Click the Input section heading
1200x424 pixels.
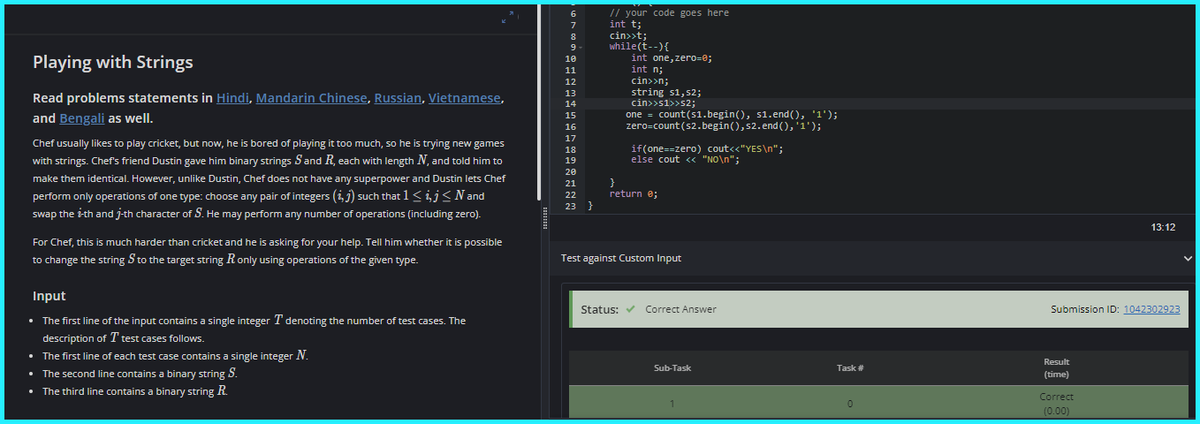[50, 296]
